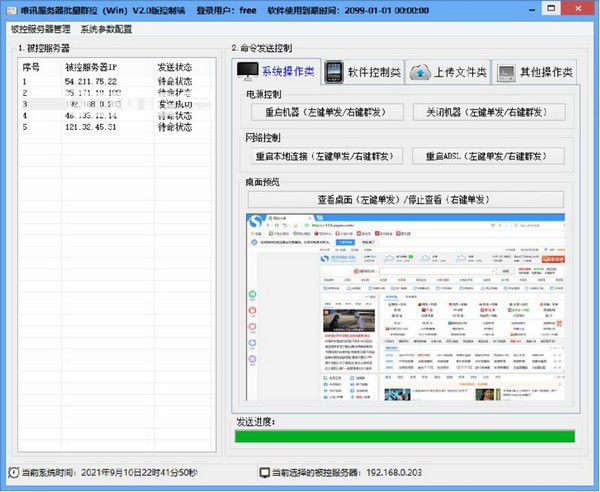This screenshot has height=492, width=600.
Task: Close the control window
Action: (x=578, y=9)
